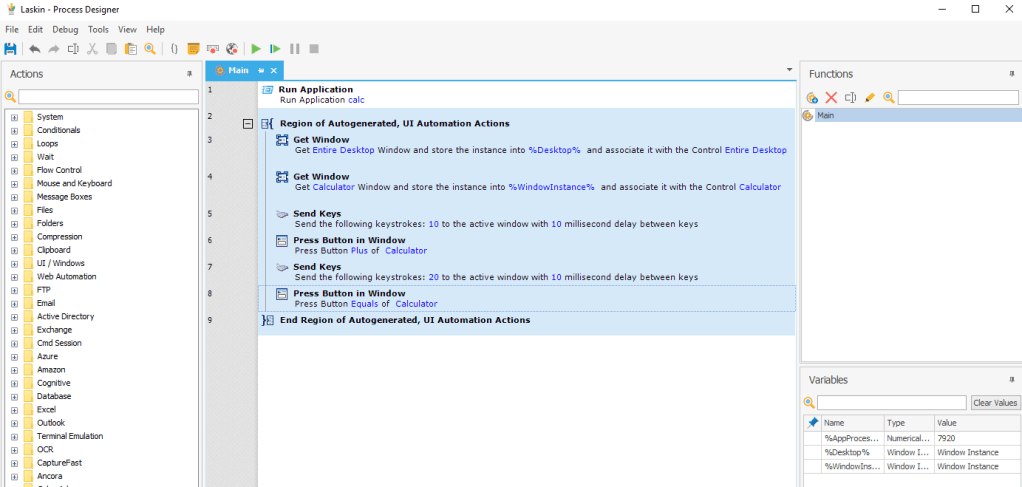1022x487 pixels.
Task: Click the red X delete function icon
Action: pyautogui.click(x=831, y=97)
